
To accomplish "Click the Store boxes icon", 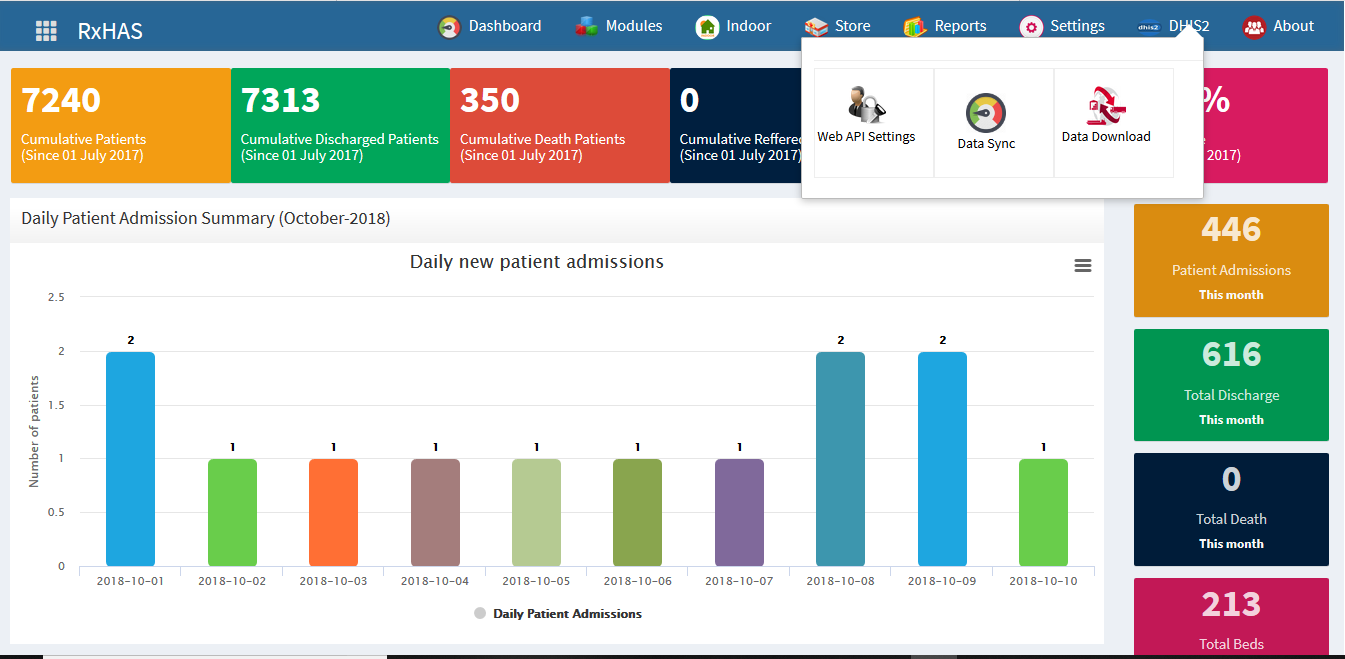I will point(816,27).
